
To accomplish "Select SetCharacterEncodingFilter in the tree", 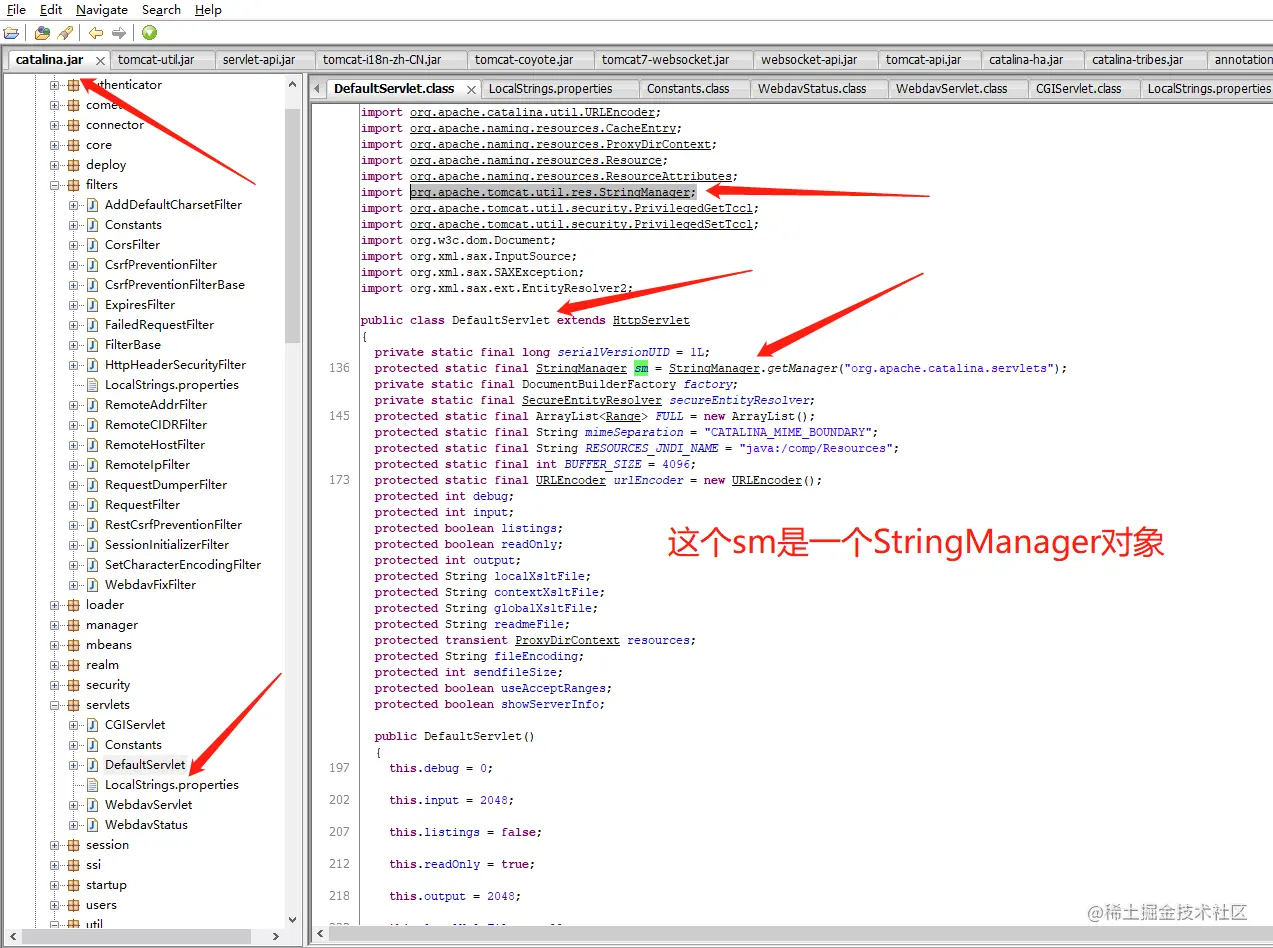I will click(x=183, y=565).
